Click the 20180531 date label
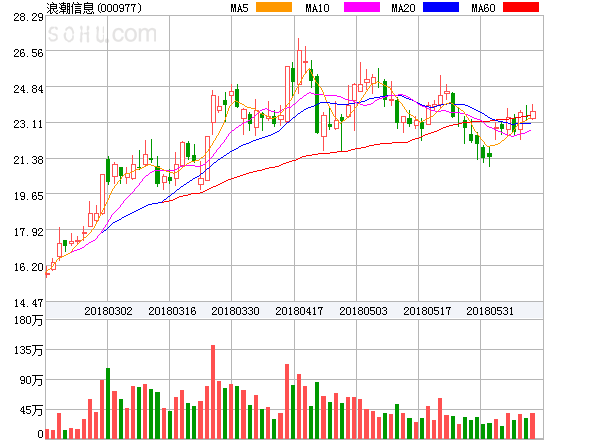Image resolution: width=600 pixels, height=440 pixels. pos(490,311)
